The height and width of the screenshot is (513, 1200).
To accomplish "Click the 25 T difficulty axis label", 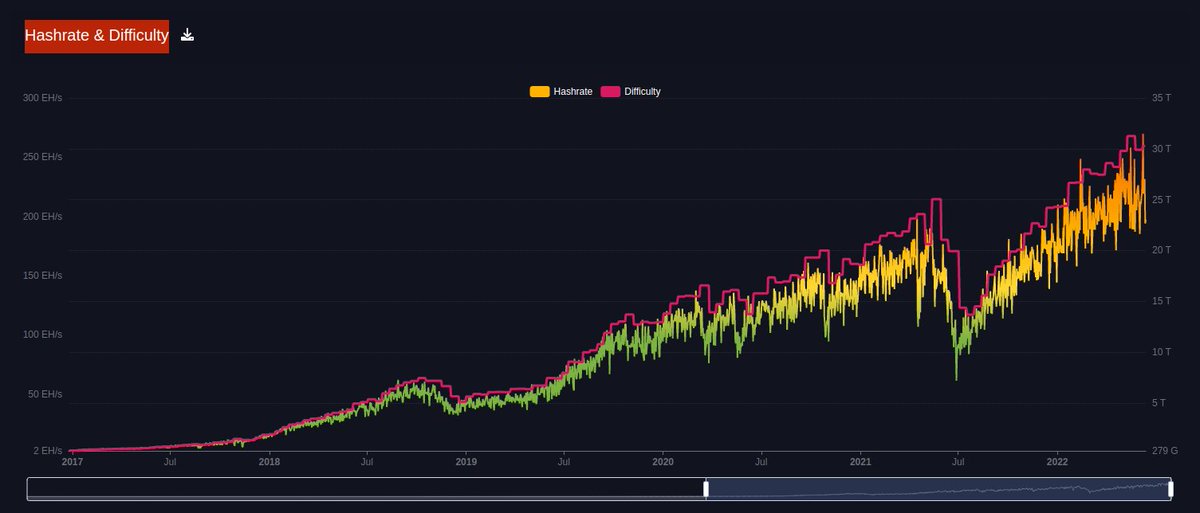I will click(1161, 199).
